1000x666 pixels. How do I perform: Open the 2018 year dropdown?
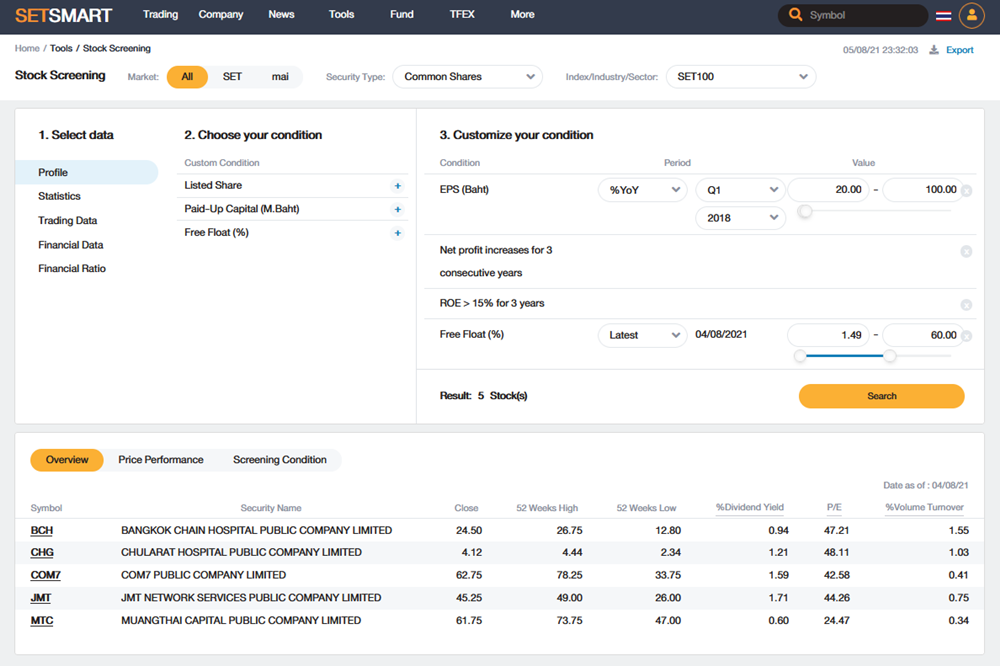point(740,218)
